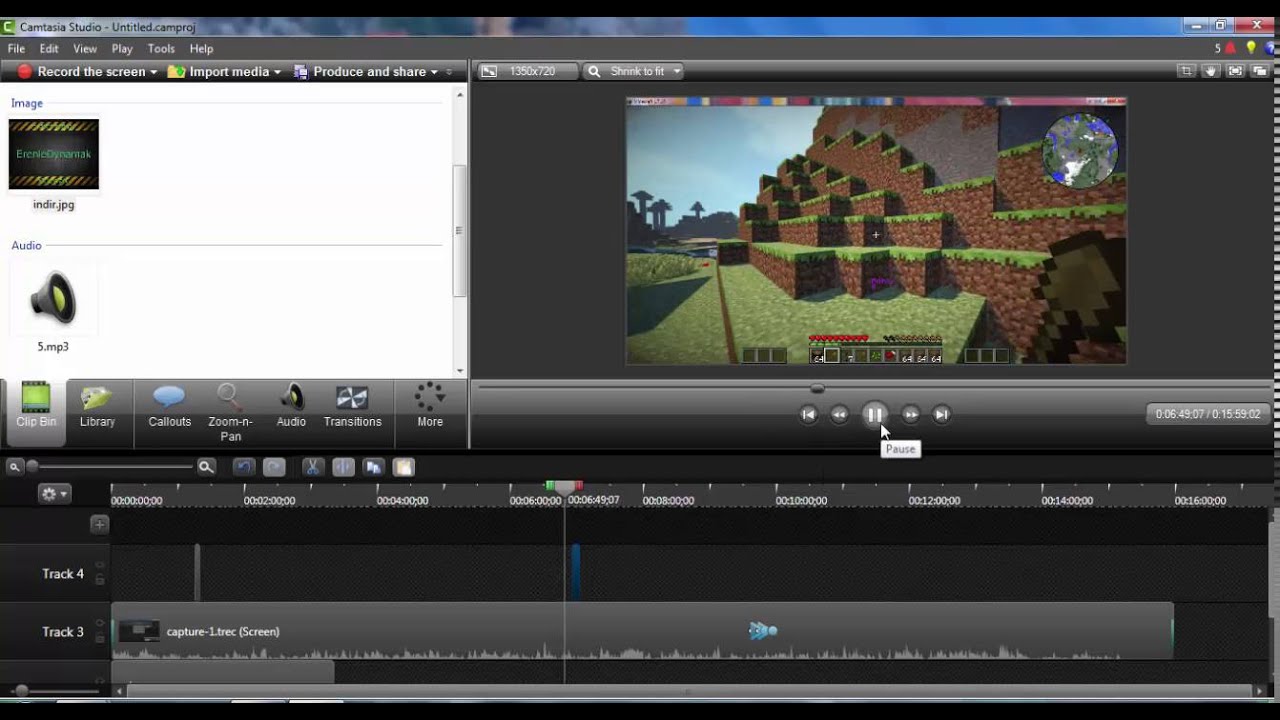The height and width of the screenshot is (720, 1280).
Task: Select the 5.mp3 audio clip
Action: [53, 299]
